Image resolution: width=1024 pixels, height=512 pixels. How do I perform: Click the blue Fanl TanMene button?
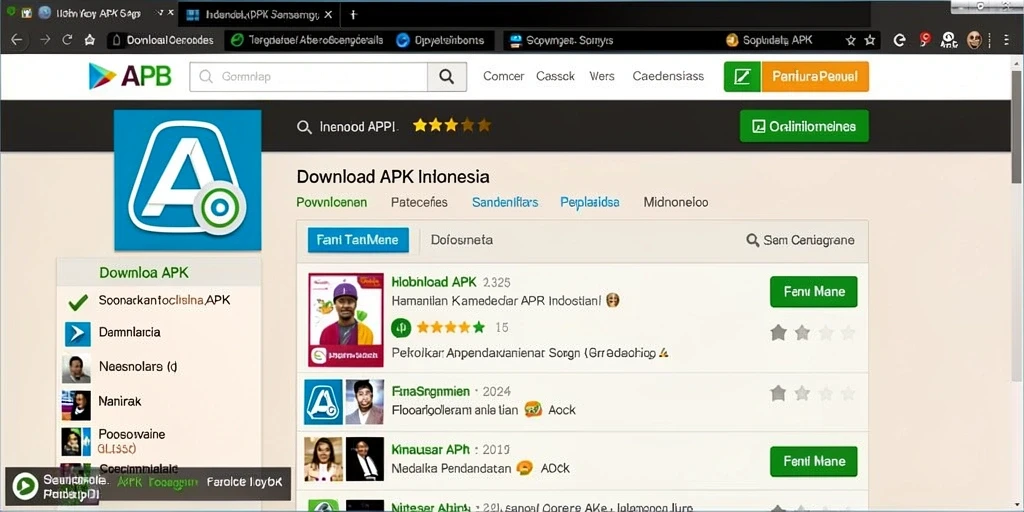point(358,240)
